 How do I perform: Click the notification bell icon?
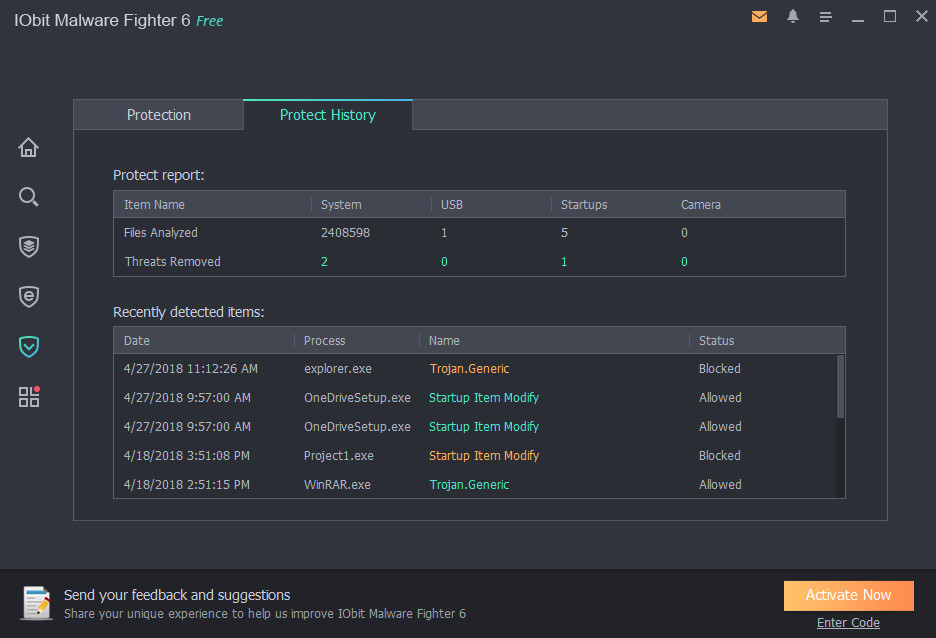(793, 17)
